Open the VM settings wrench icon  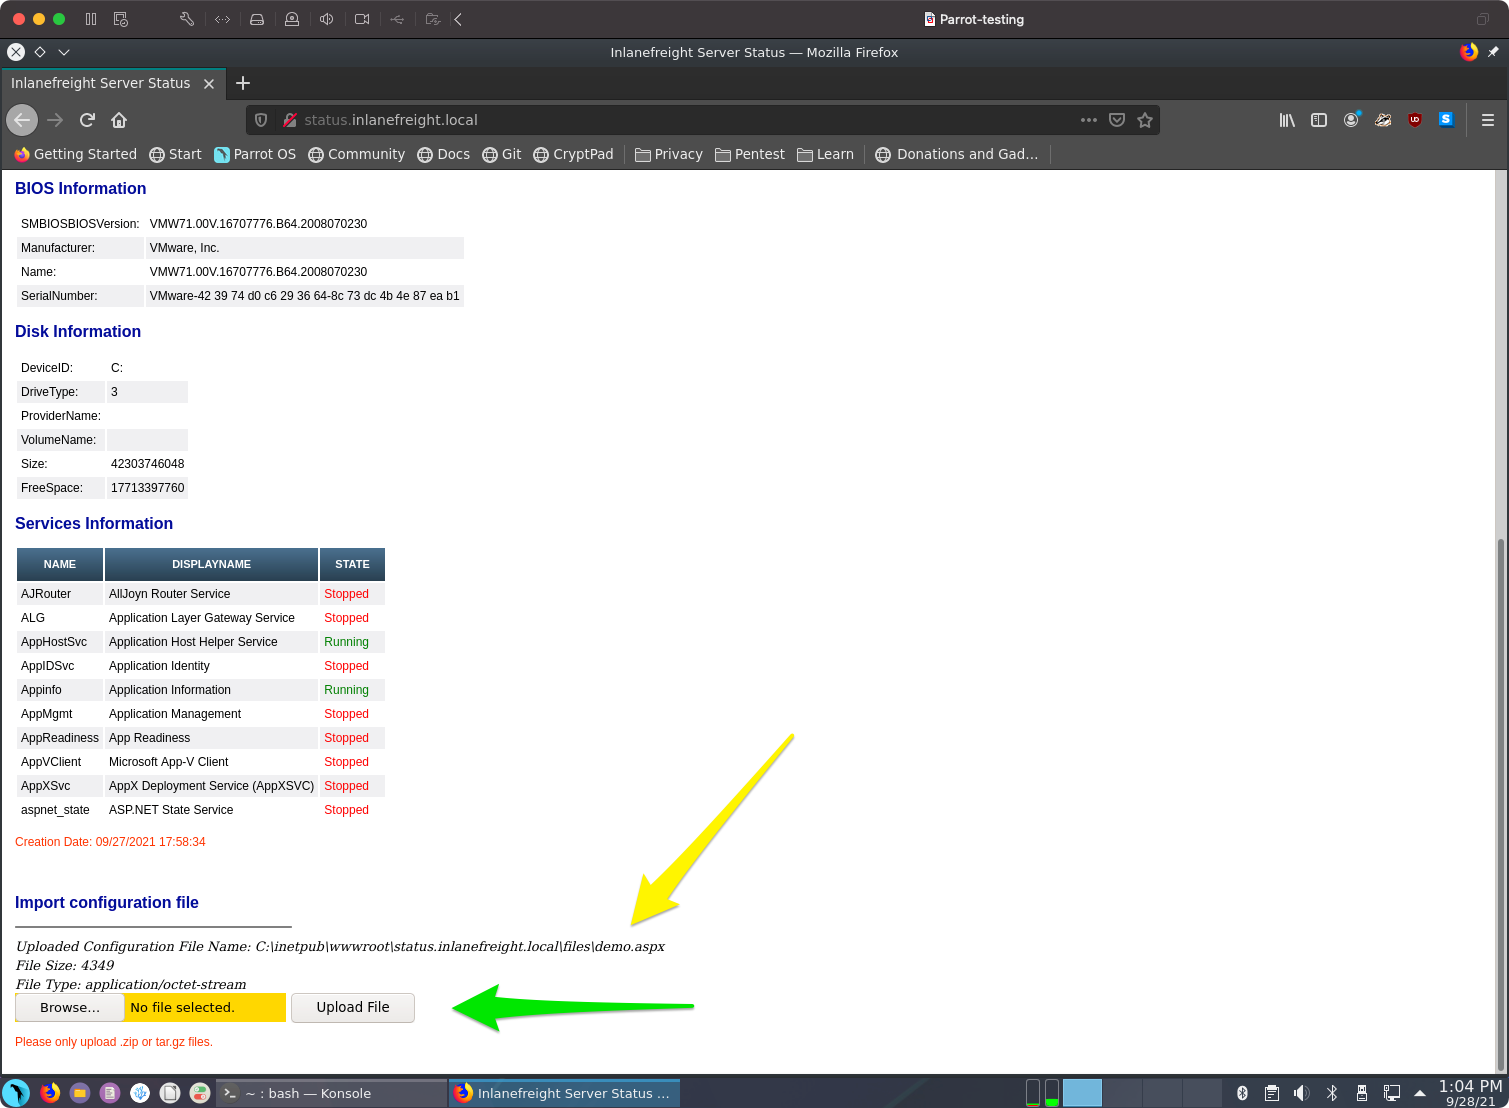pos(187,19)
